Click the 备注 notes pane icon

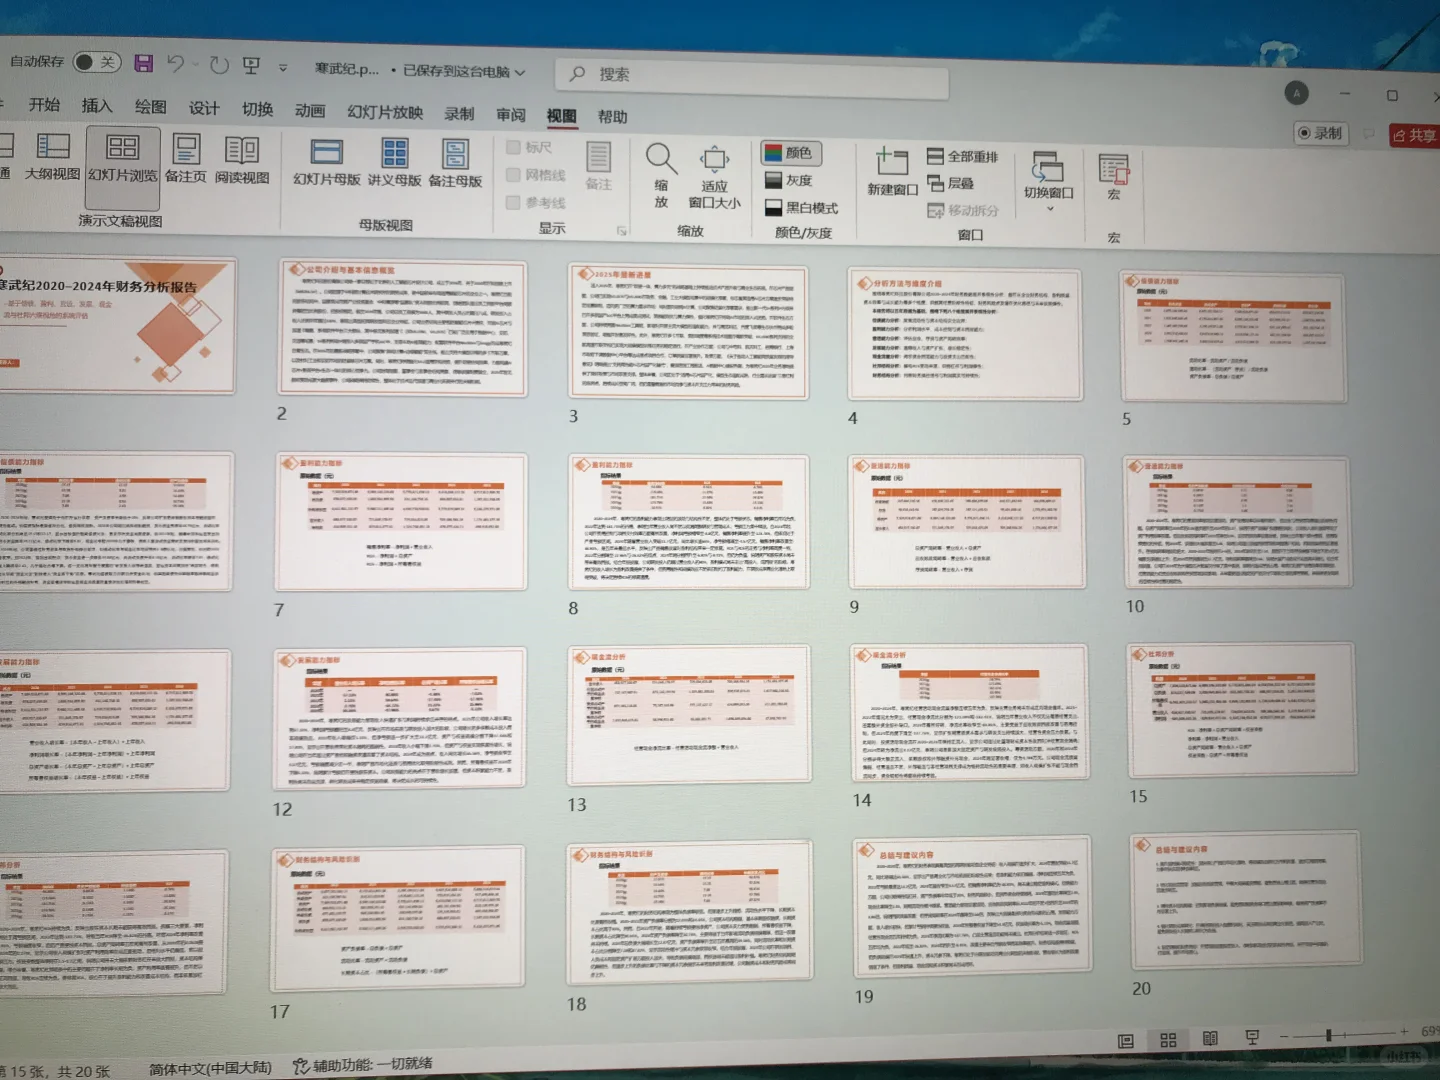[x=598, y=166]
